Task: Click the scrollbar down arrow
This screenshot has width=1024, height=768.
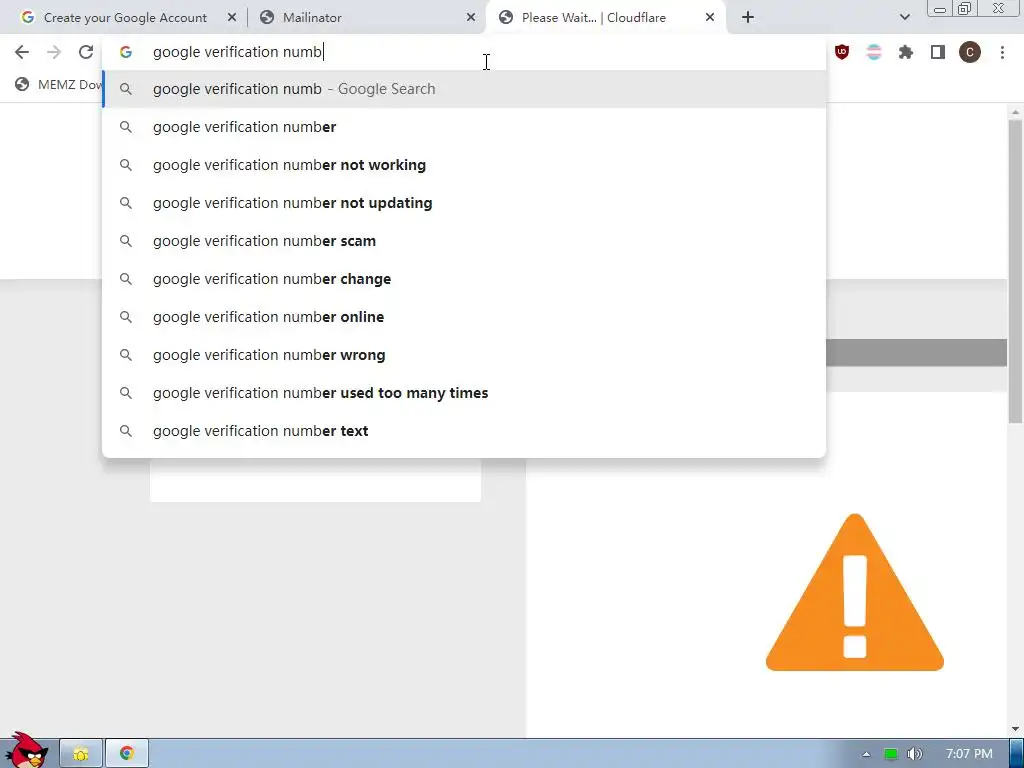Action: [1015, 729]
